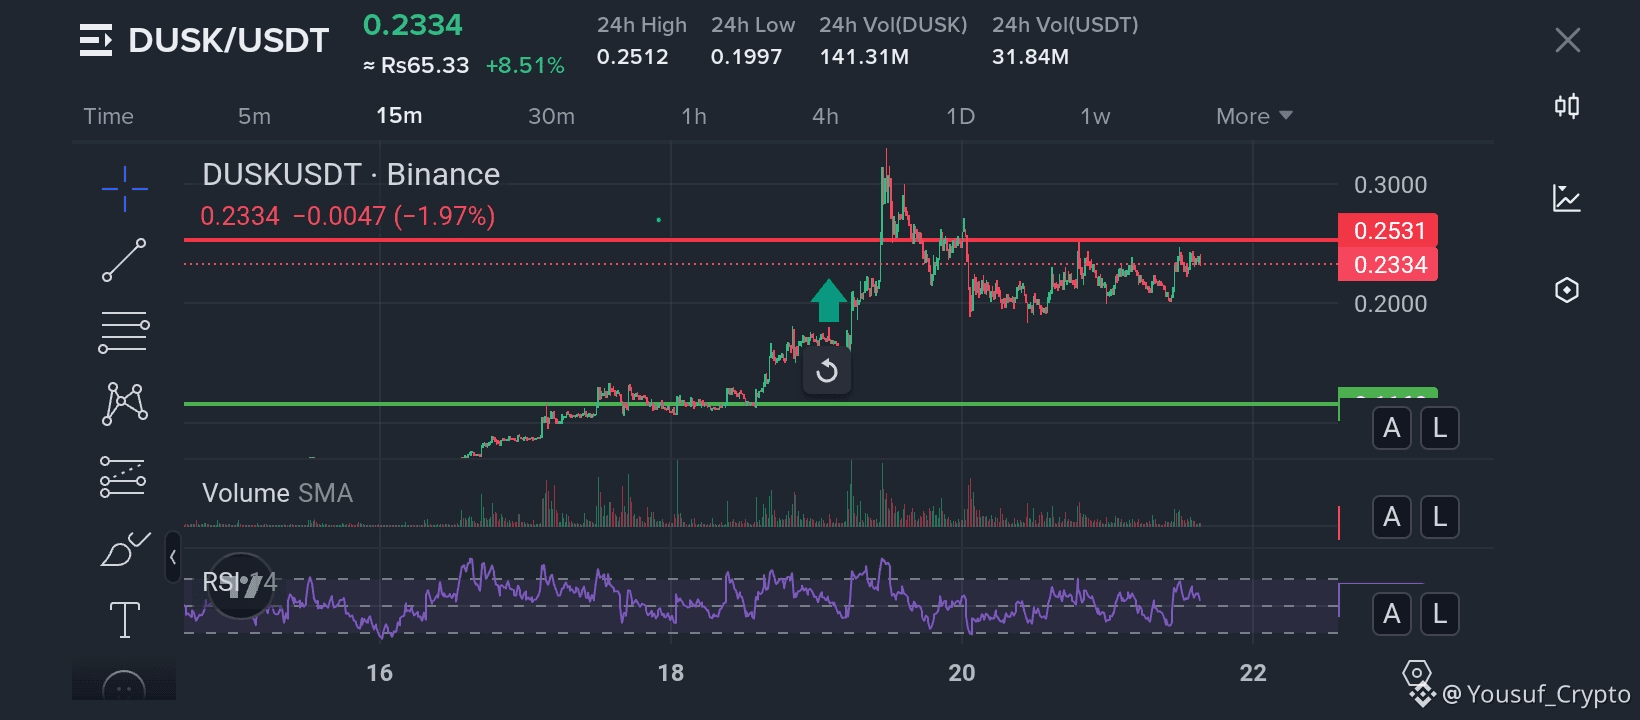Screen dimensions: 1640x720
Task: Click the date label 16 on time axis
Action: click(x=380, y=673)
